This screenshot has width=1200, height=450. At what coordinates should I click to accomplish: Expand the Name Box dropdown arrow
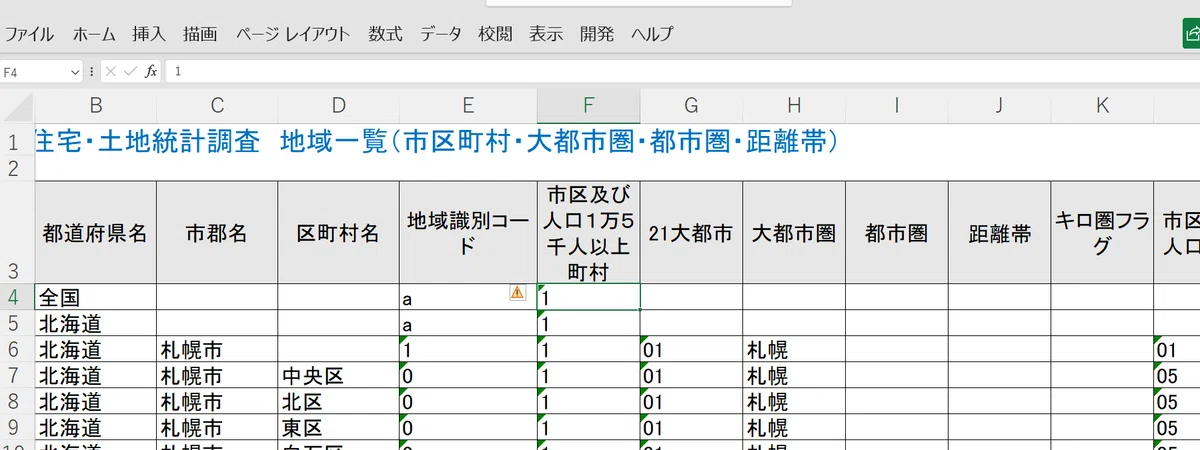point(76,71)
